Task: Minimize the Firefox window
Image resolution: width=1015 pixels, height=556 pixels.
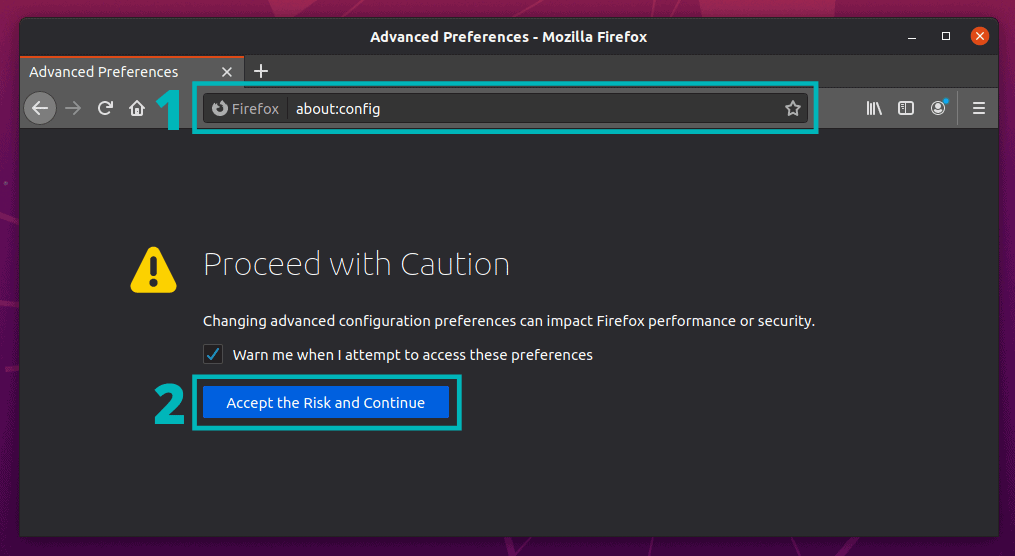Action: click(x=911, y=37)
